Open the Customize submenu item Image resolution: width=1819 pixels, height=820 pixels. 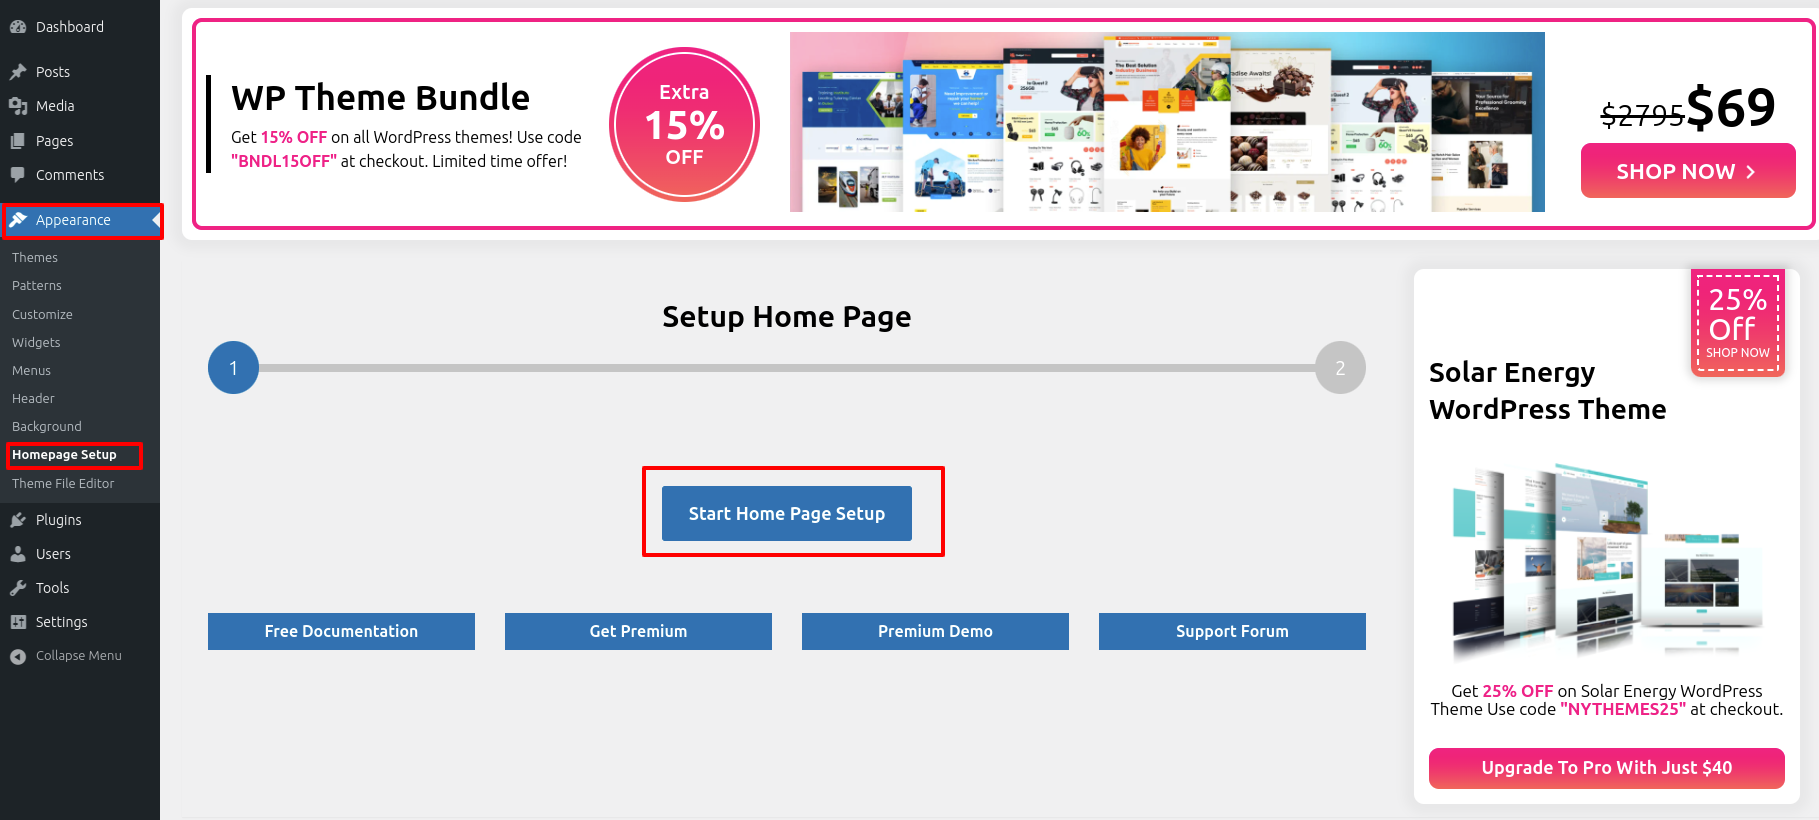pyautogui.click(x=42, y=315)
